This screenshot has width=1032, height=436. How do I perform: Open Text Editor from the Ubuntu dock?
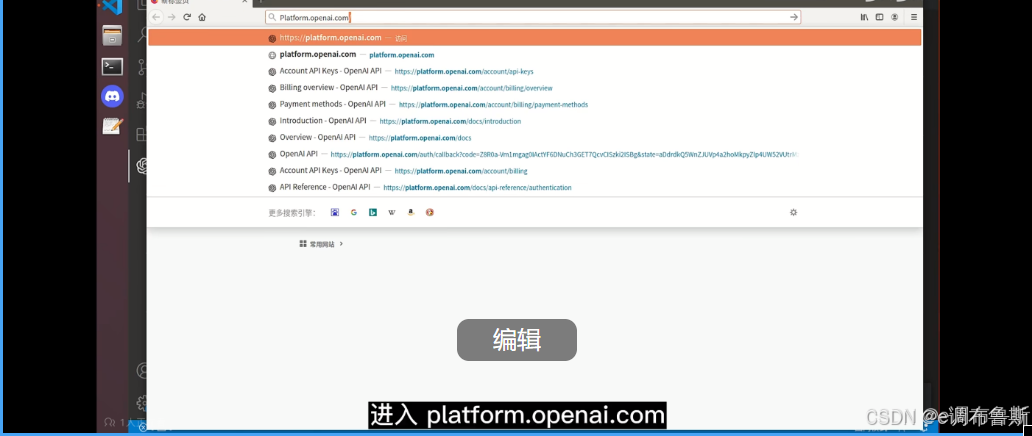point(113,126)
